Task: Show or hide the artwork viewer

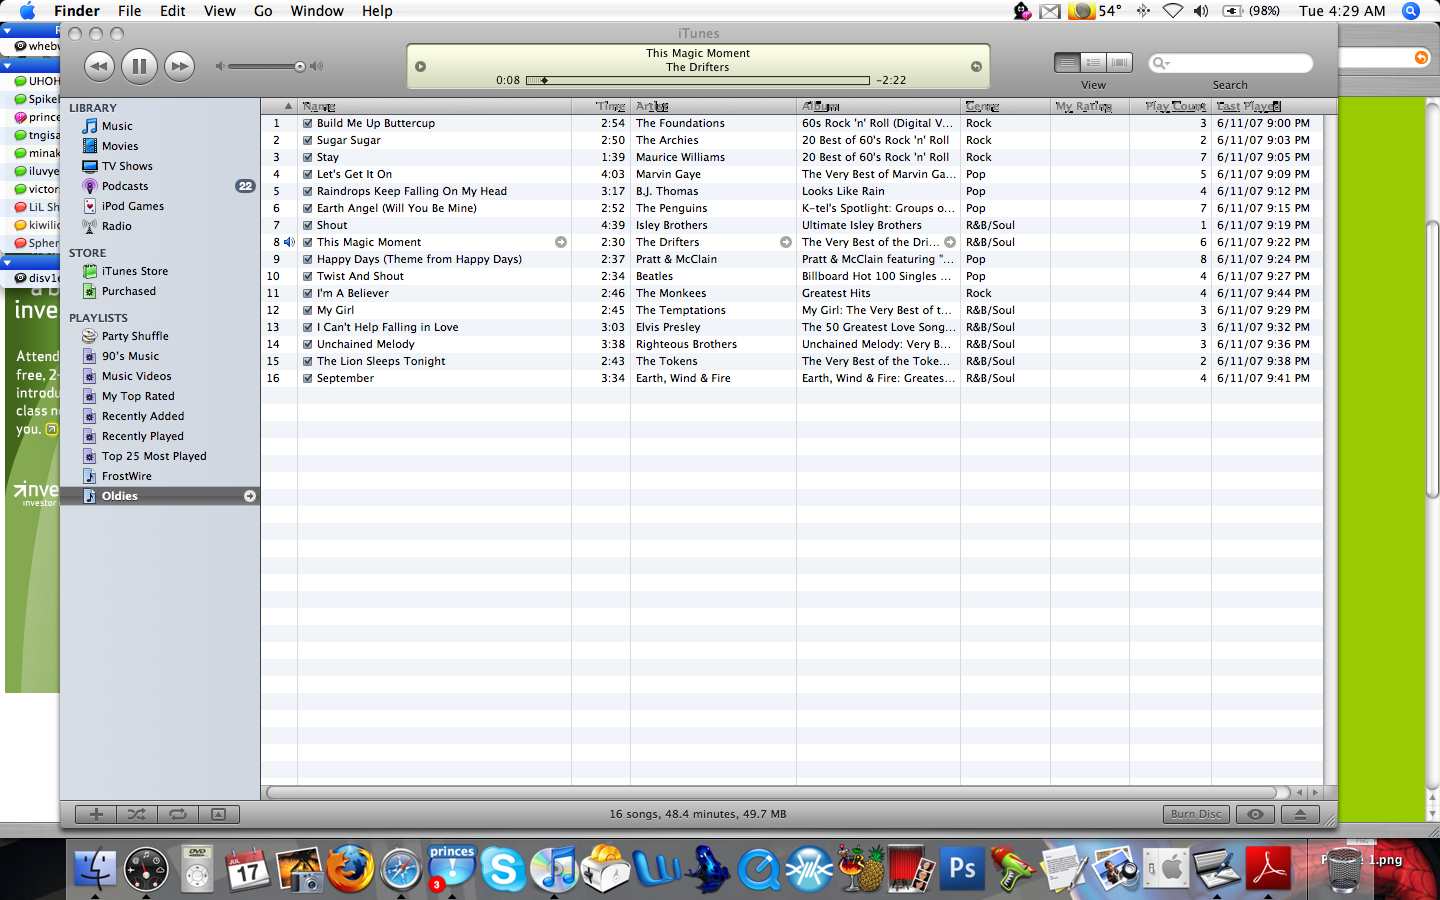Action: click(x=219, y=814)
